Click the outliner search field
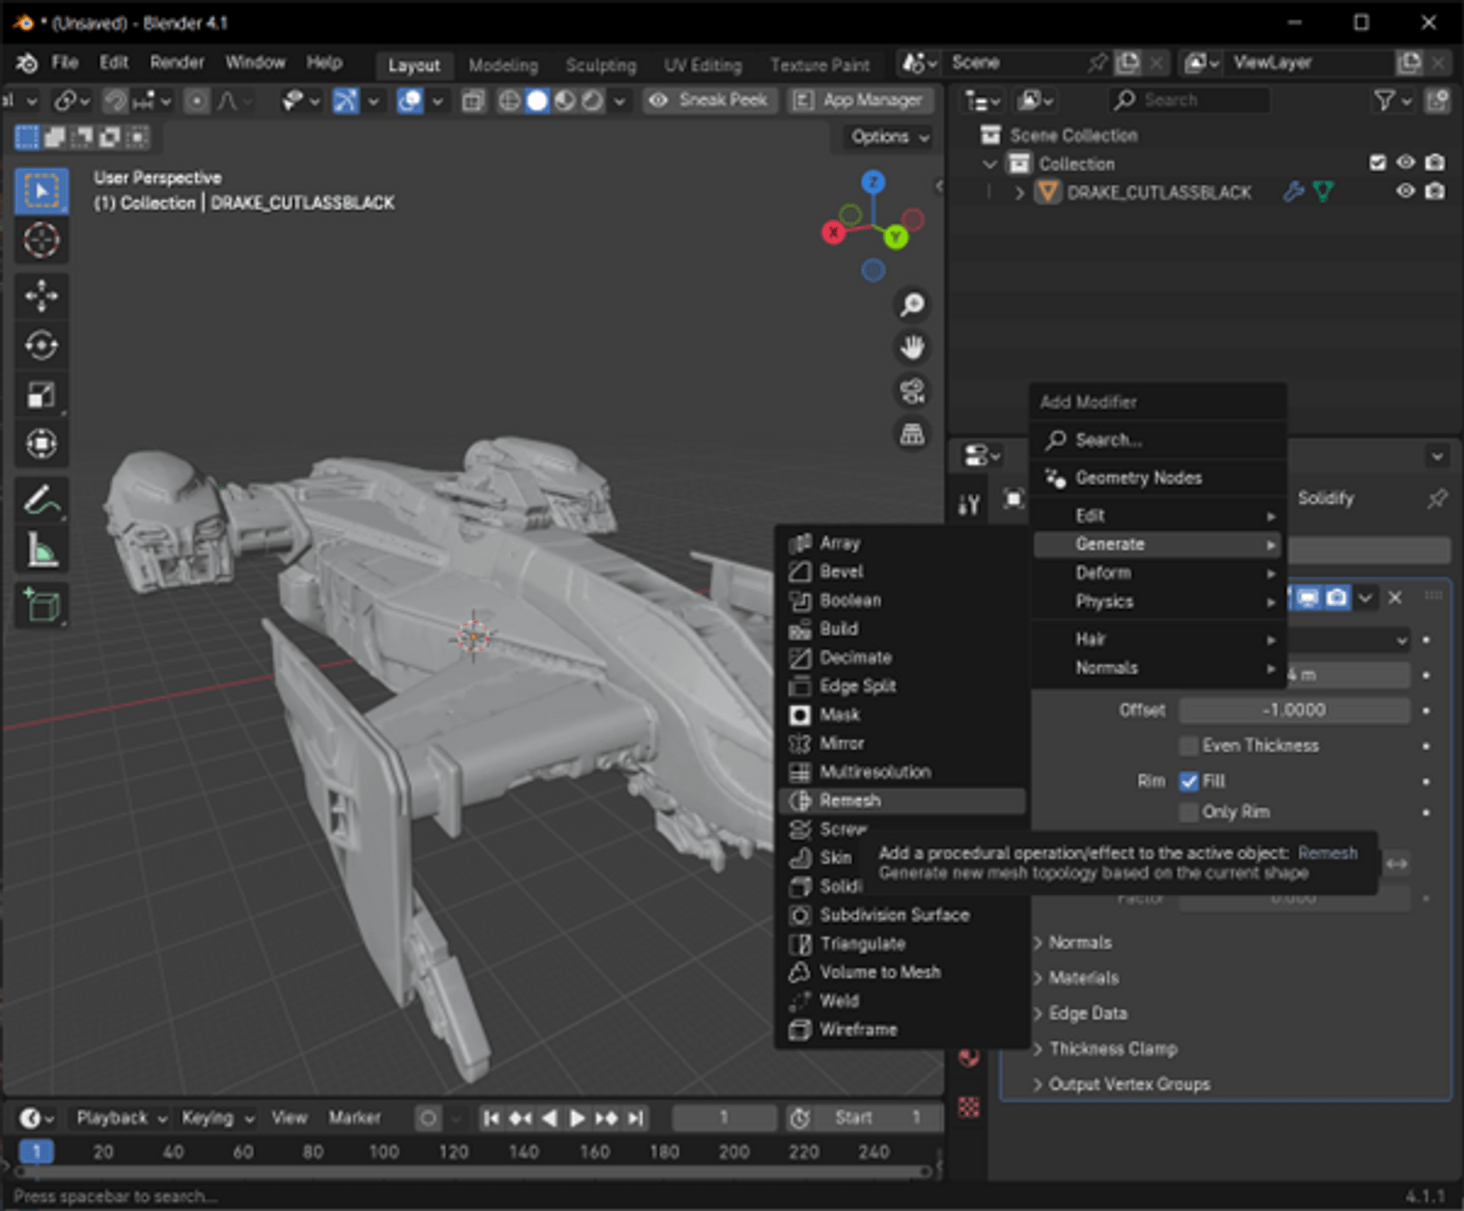 [x=1190, y=99]
